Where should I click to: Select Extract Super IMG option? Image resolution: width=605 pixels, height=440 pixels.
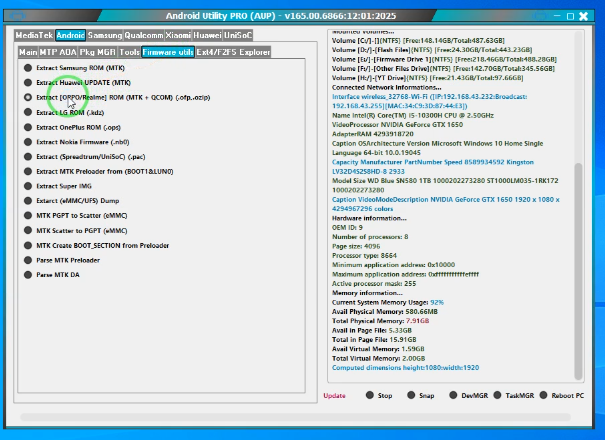[57, 186]
